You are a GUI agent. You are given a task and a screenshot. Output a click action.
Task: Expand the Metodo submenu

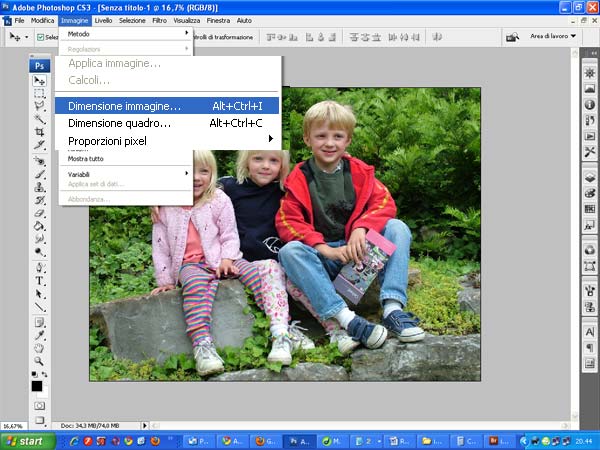126,34
